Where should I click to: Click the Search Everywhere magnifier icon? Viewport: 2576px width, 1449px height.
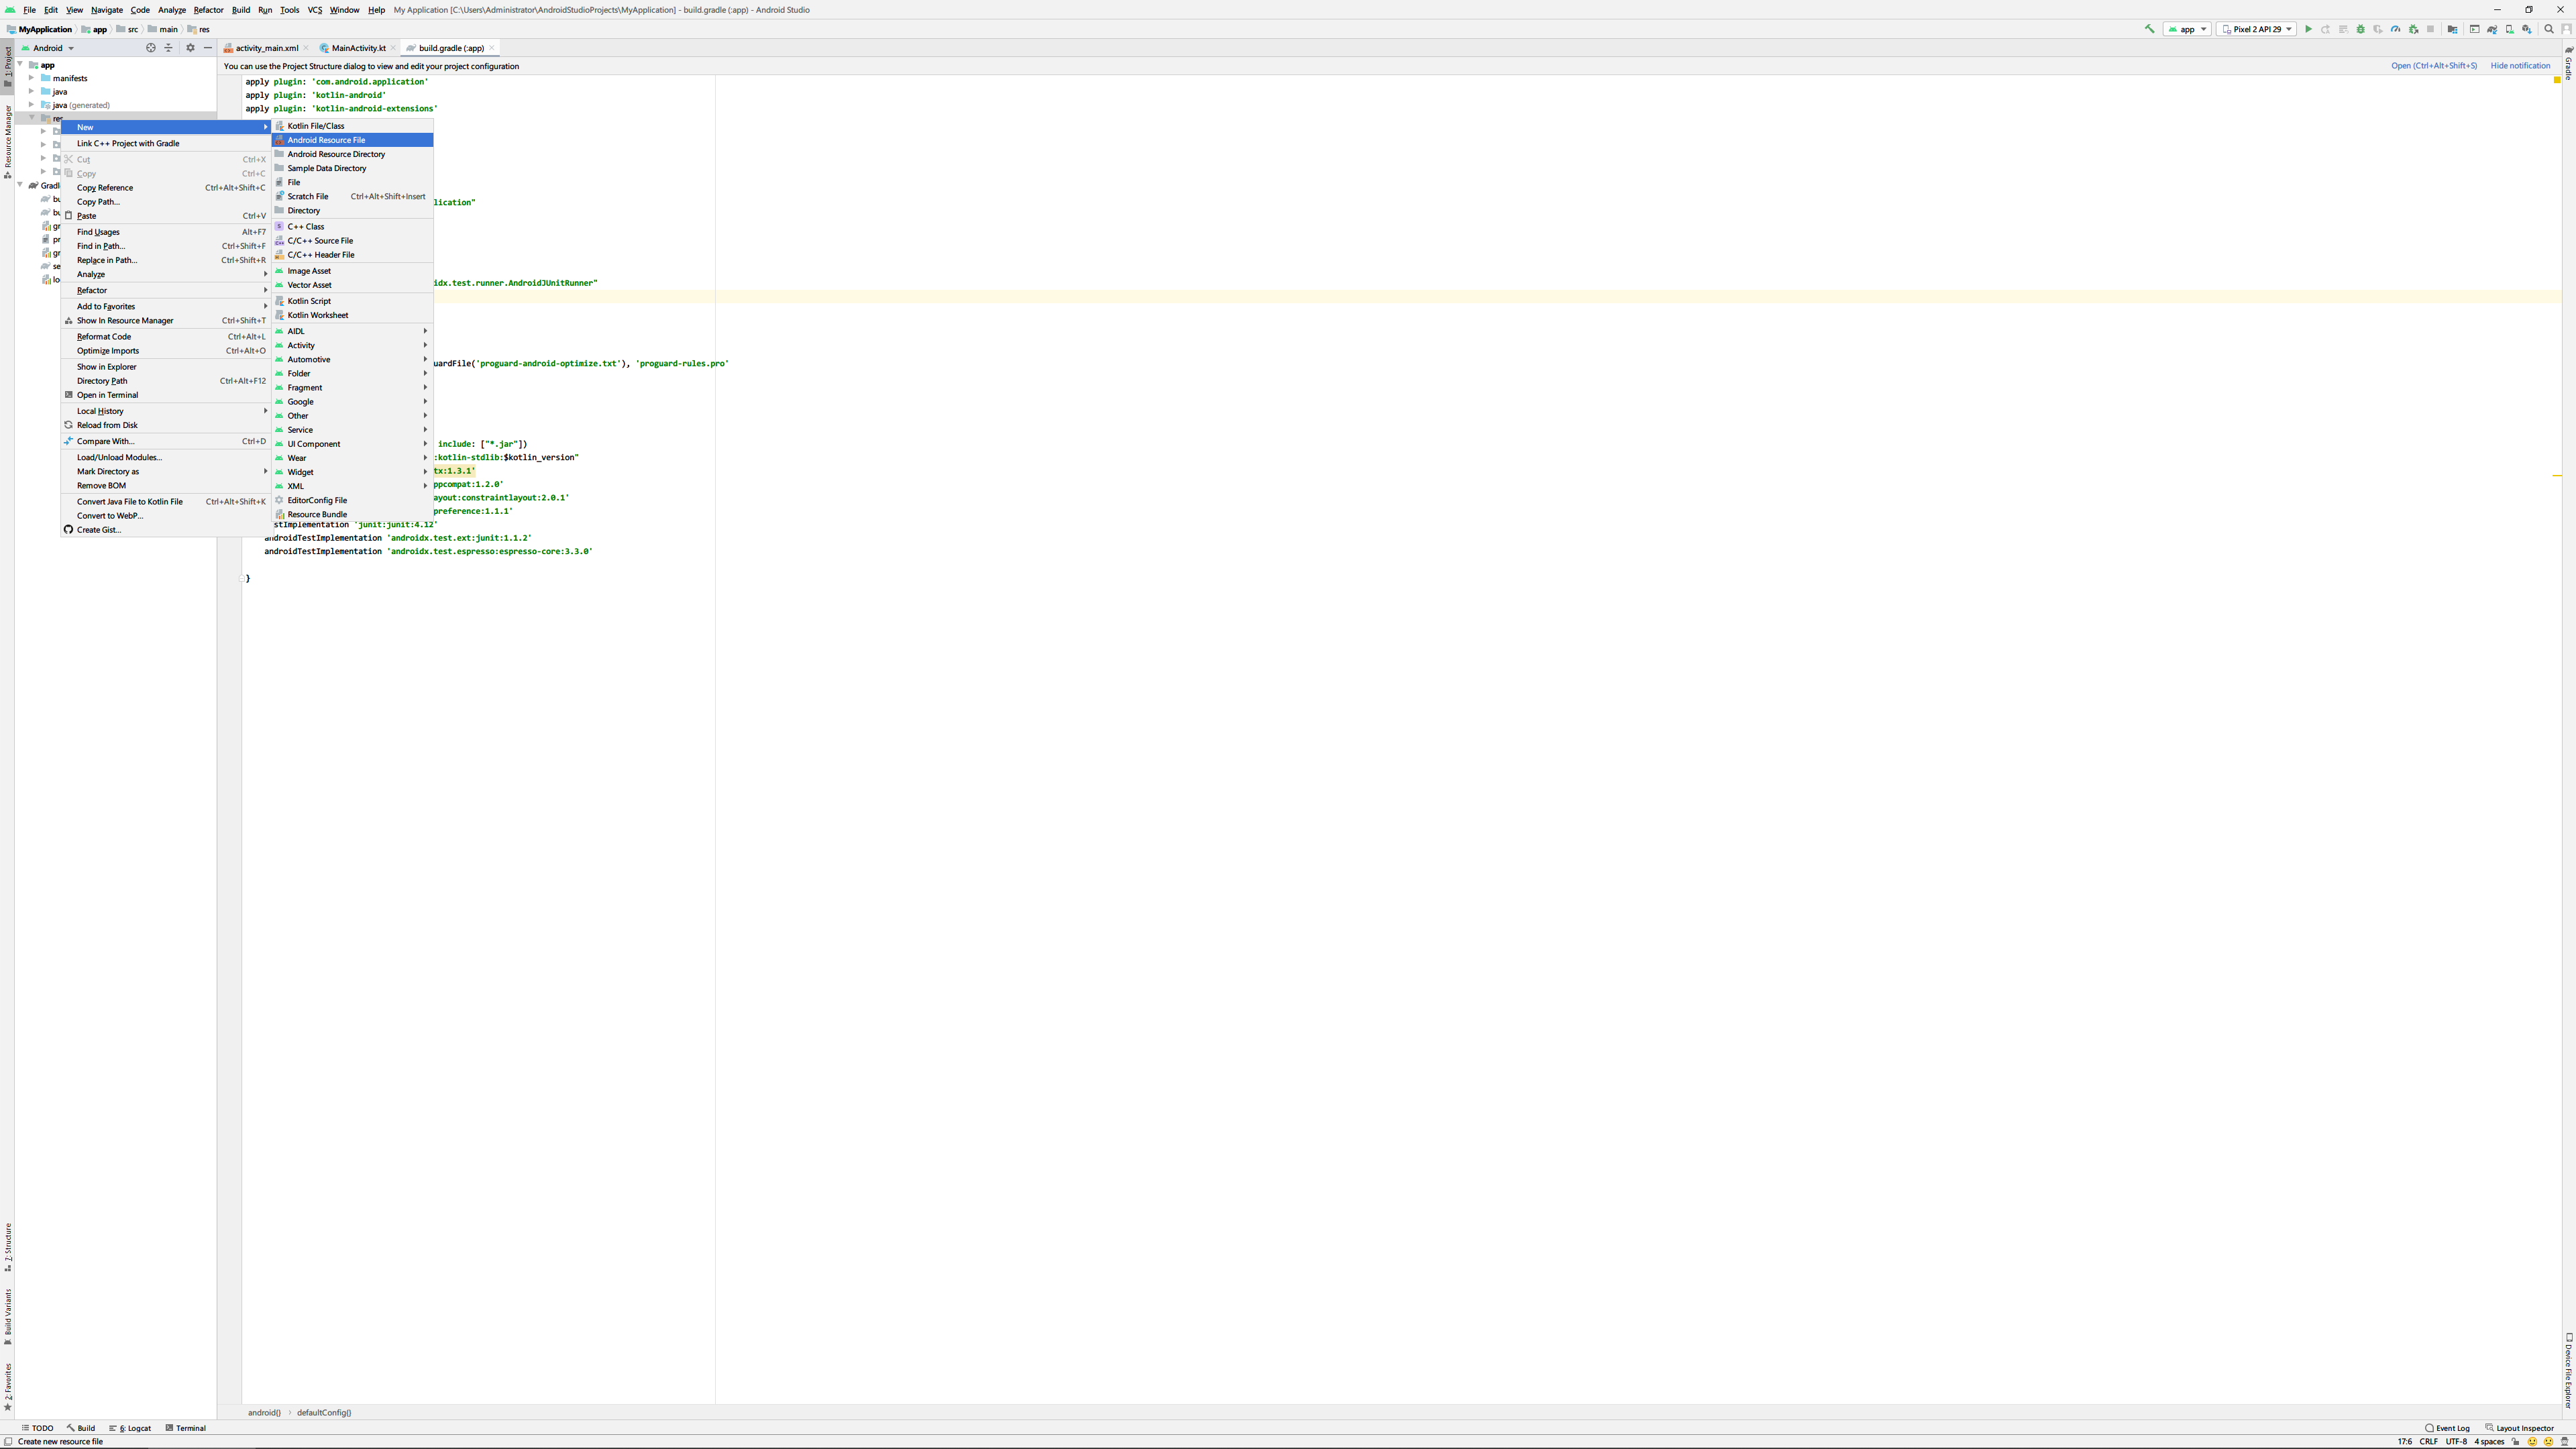[2549, 29]
